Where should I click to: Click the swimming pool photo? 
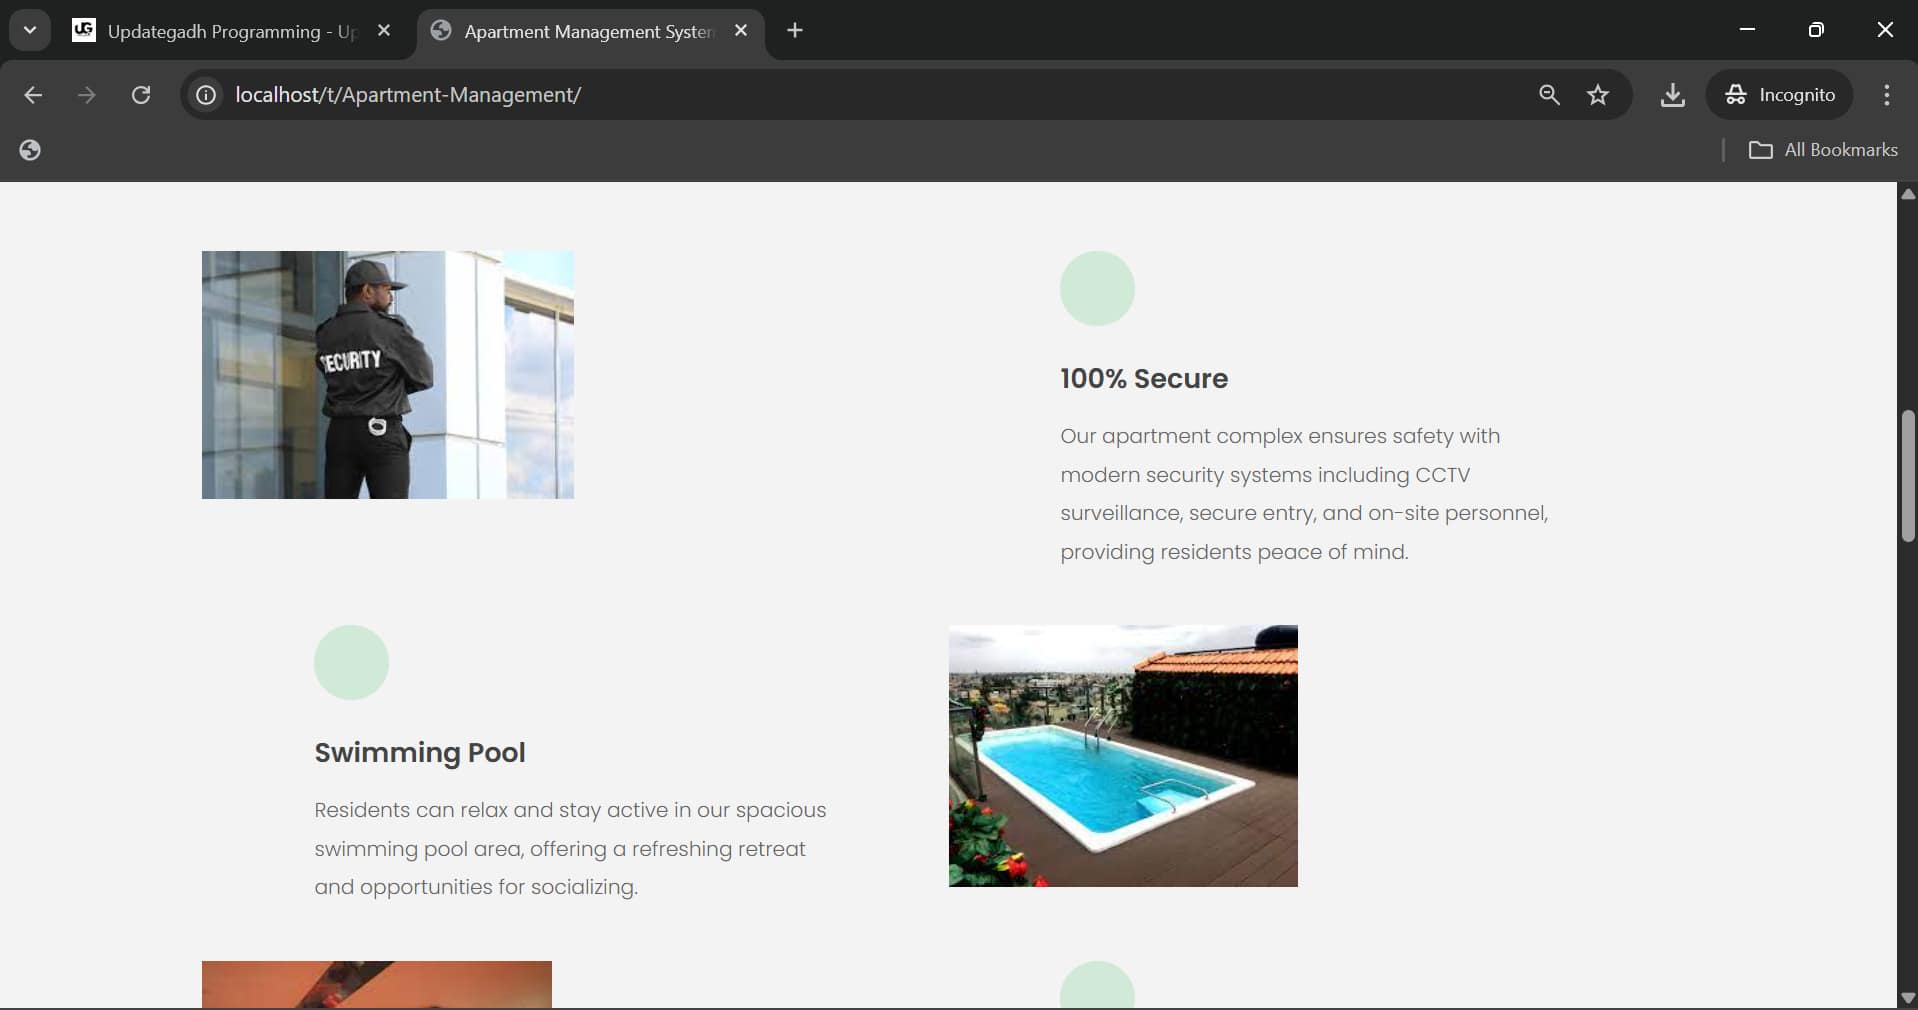pos(1123,756)
